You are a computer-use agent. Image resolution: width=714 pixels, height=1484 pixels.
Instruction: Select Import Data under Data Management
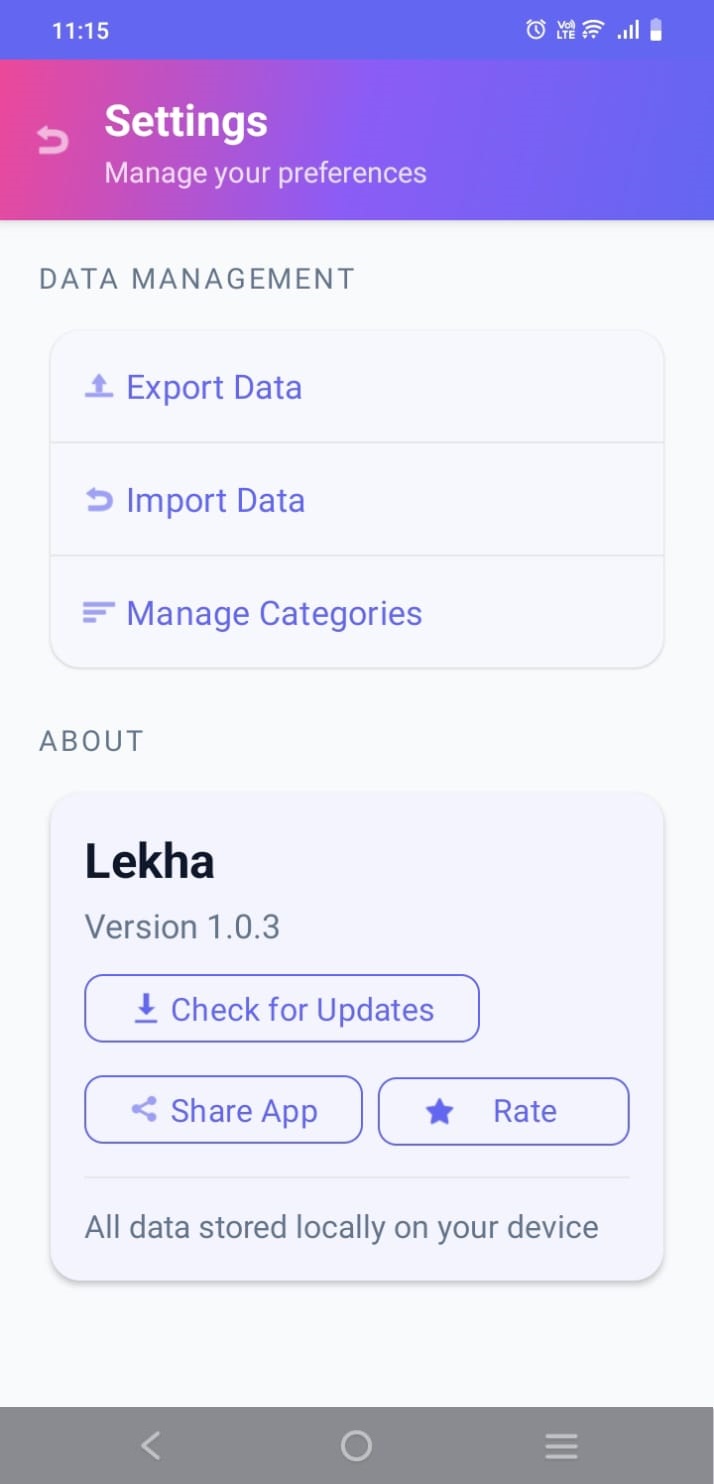(x=356, y=499)
